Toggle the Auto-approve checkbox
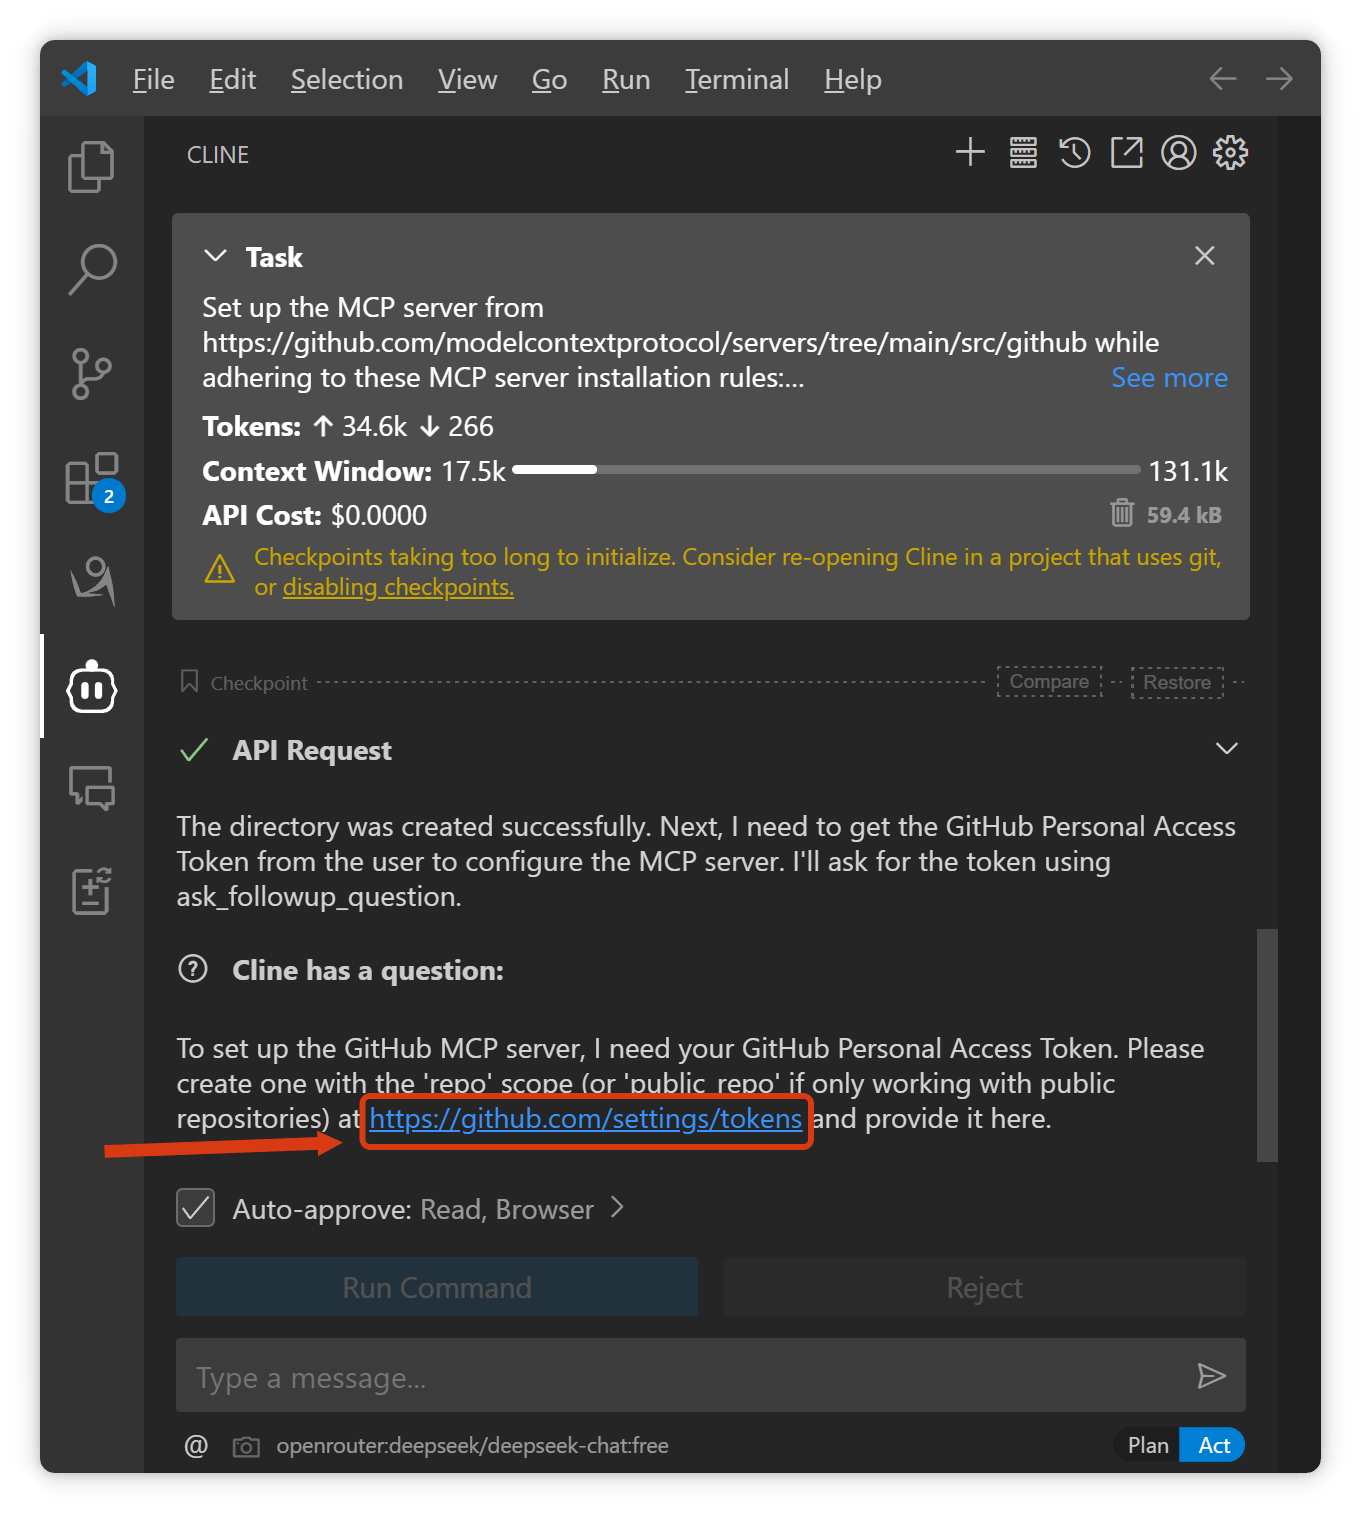This screenshot has width=1361, height=1513. tap(196, 1208)
